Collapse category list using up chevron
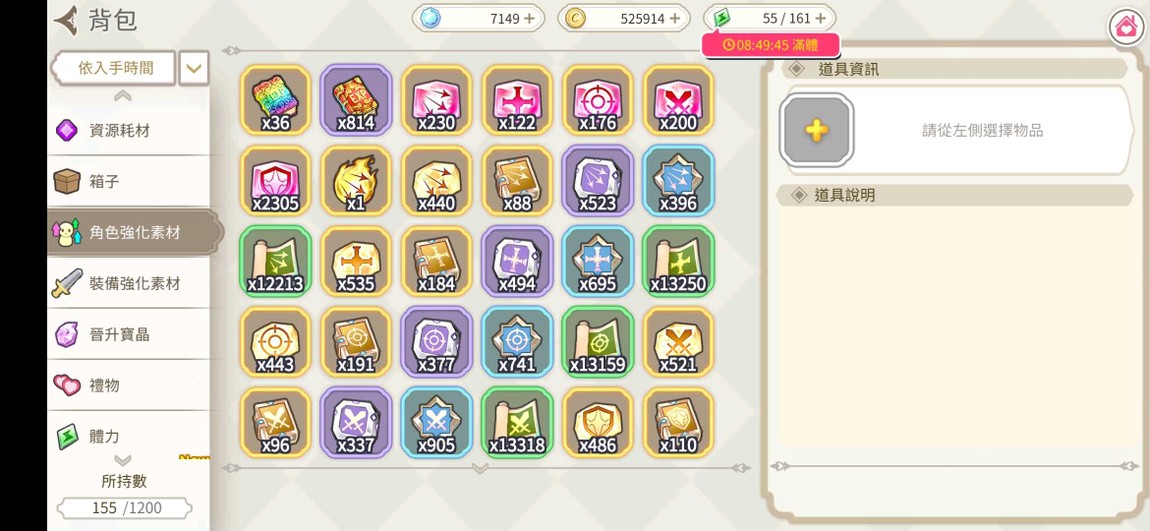The height and width of the screenshot is (531, 1150). tap(122, 95)
